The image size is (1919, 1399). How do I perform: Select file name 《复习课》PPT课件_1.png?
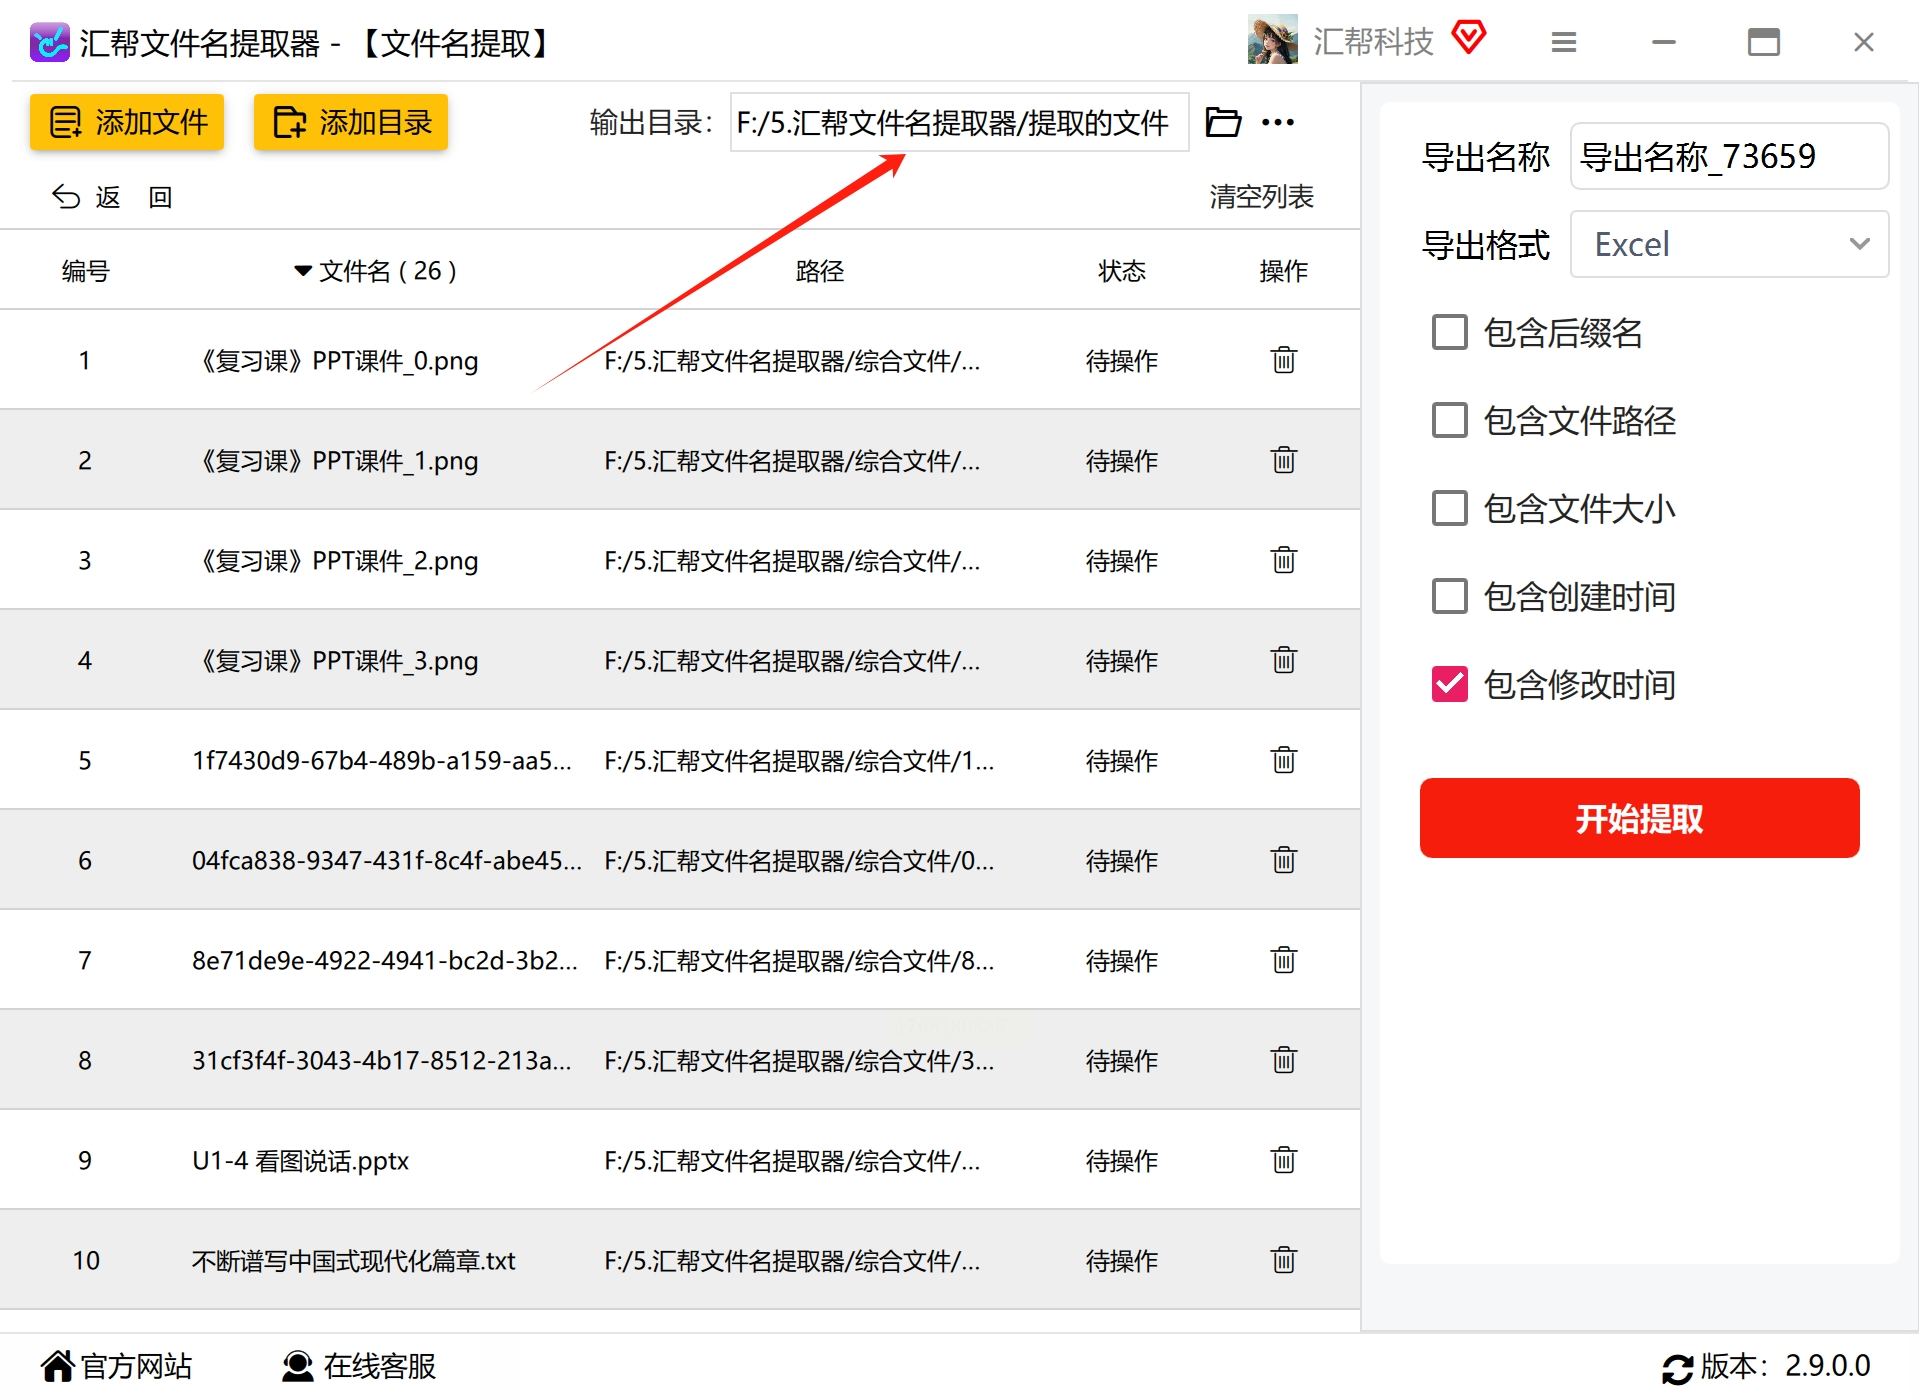(x=337, y=460)
